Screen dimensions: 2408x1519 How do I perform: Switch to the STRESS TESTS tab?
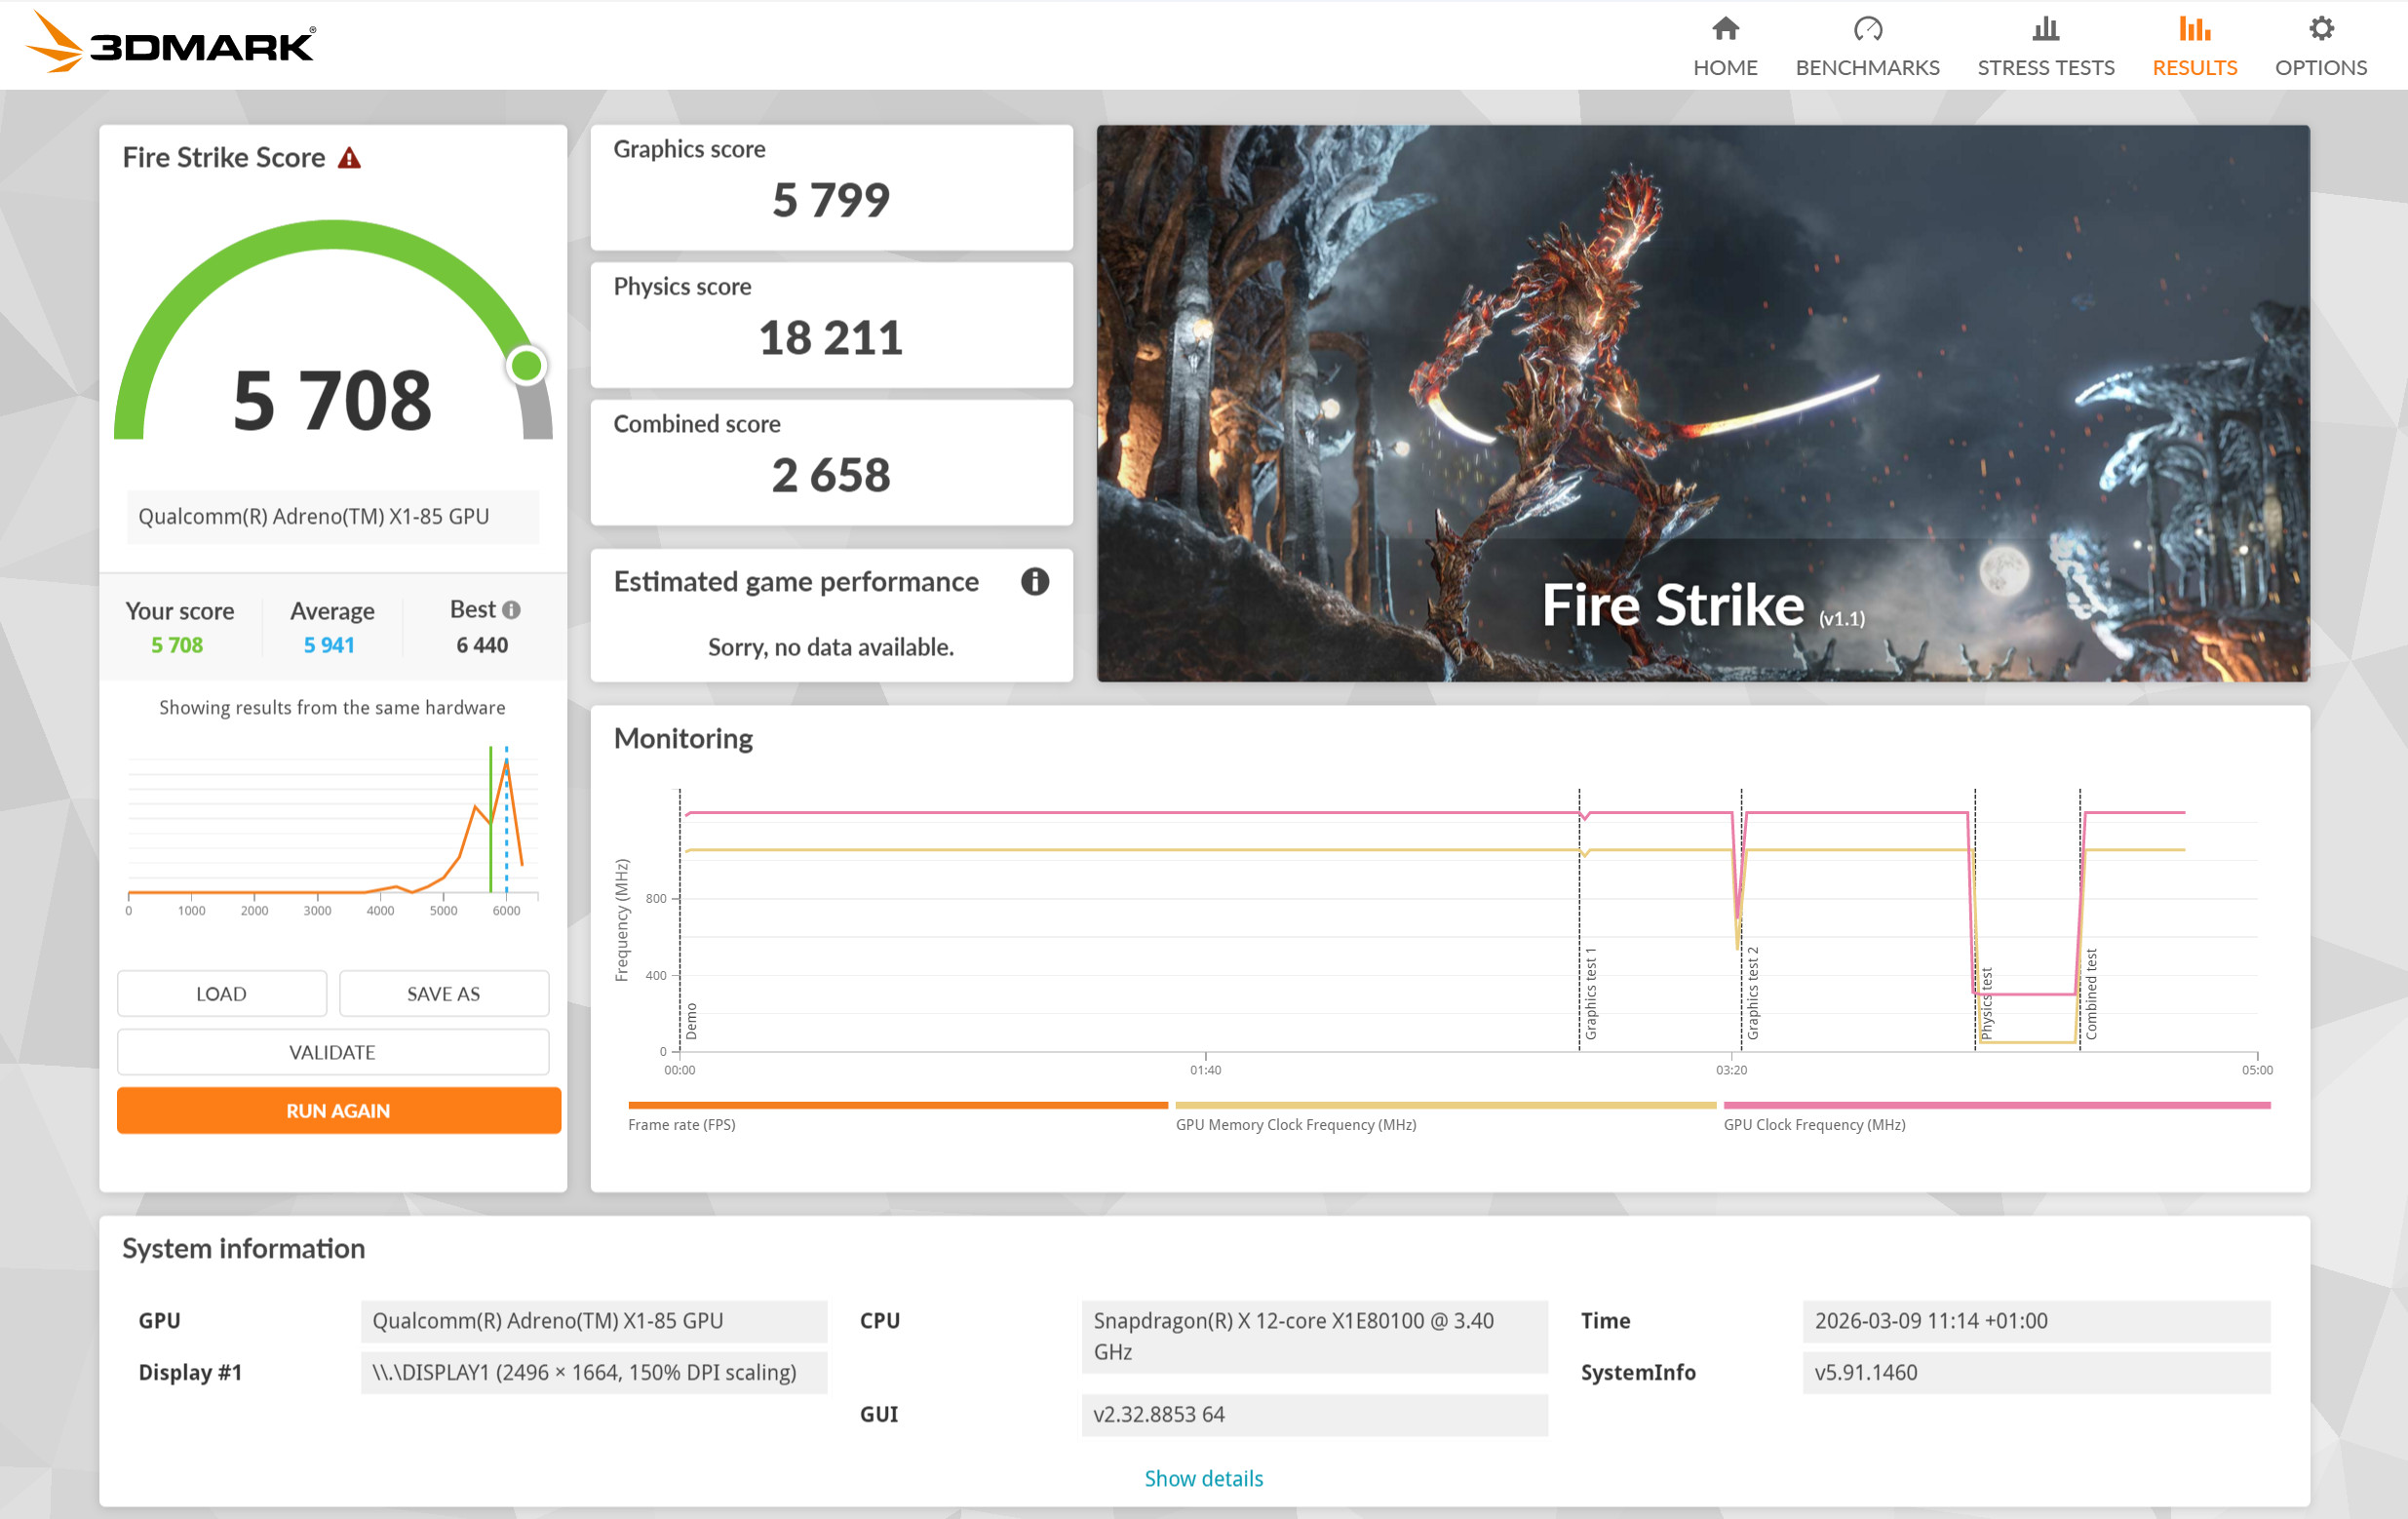(x=2045, y=67)
